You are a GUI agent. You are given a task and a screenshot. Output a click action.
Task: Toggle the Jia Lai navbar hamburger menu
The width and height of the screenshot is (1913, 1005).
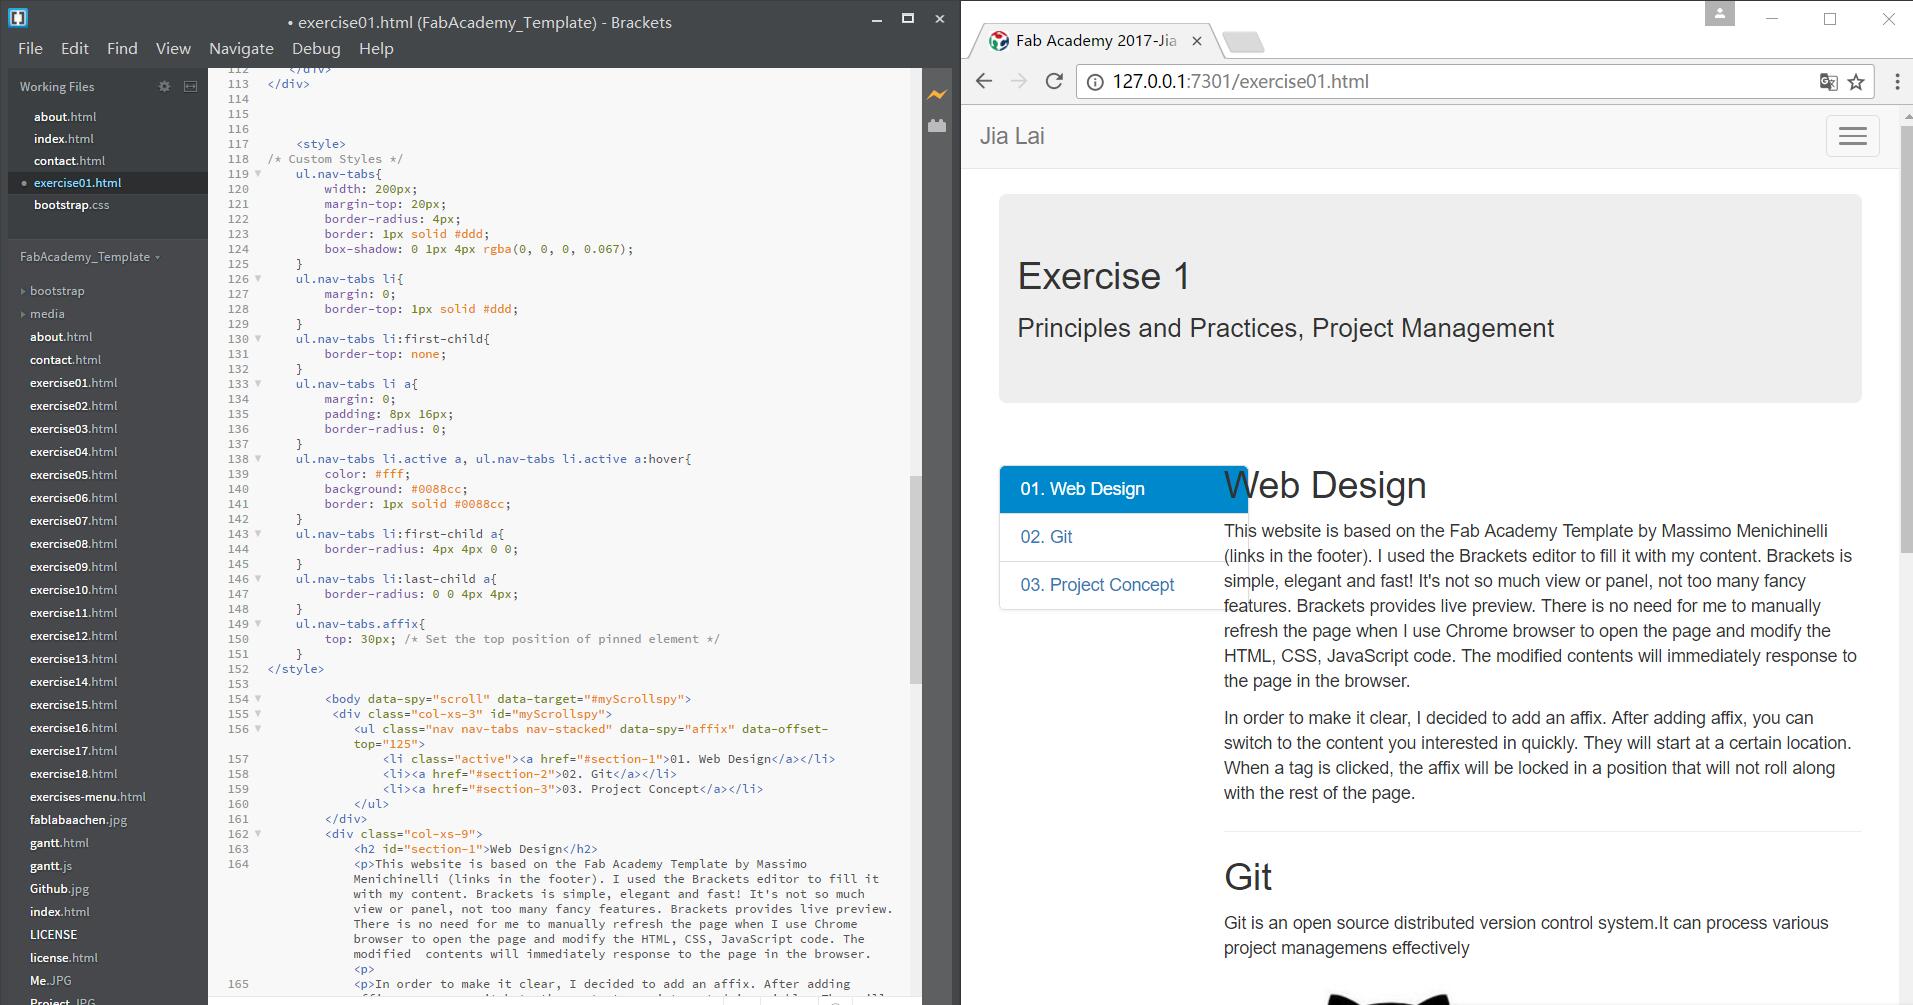(x=1852, y=137)
